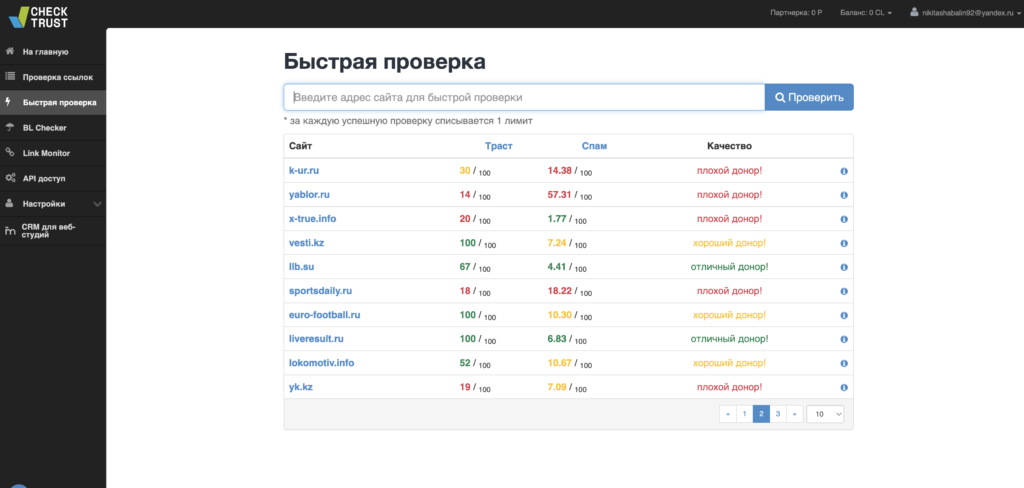1024x488 pixels.
Task: Focus the site address input field
Action: tap(524, 97)
